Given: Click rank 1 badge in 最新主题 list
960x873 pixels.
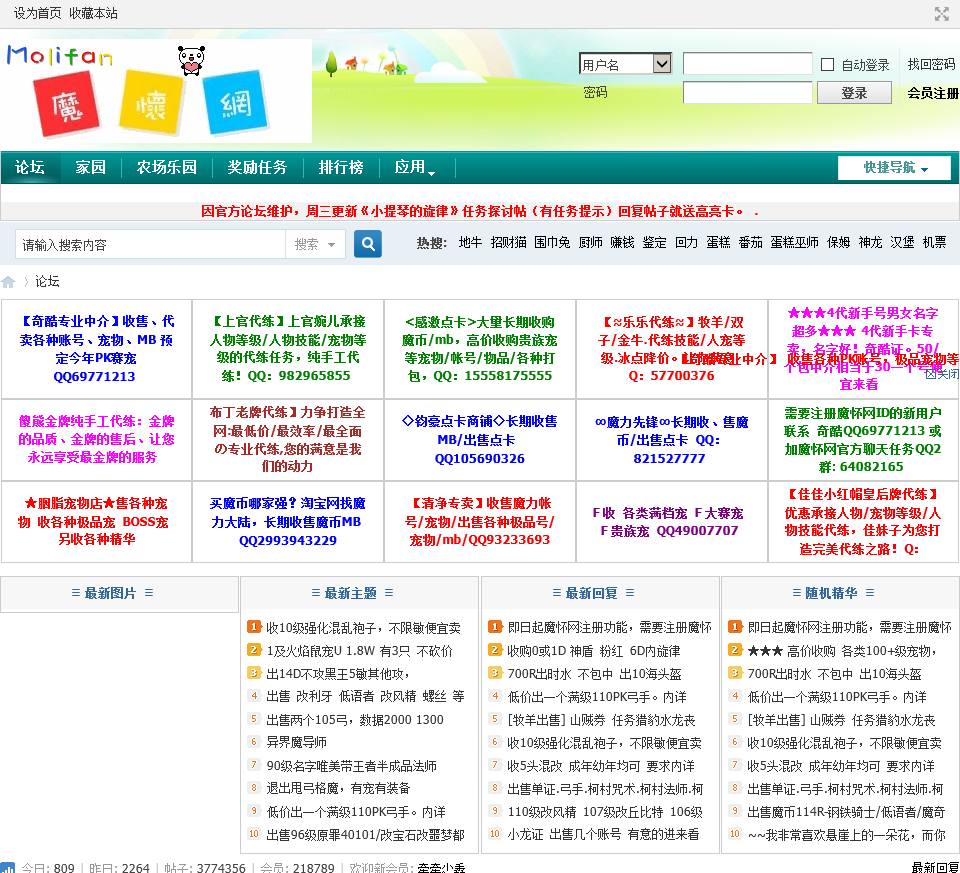Looking at the screenshot, I should [254, 627].
